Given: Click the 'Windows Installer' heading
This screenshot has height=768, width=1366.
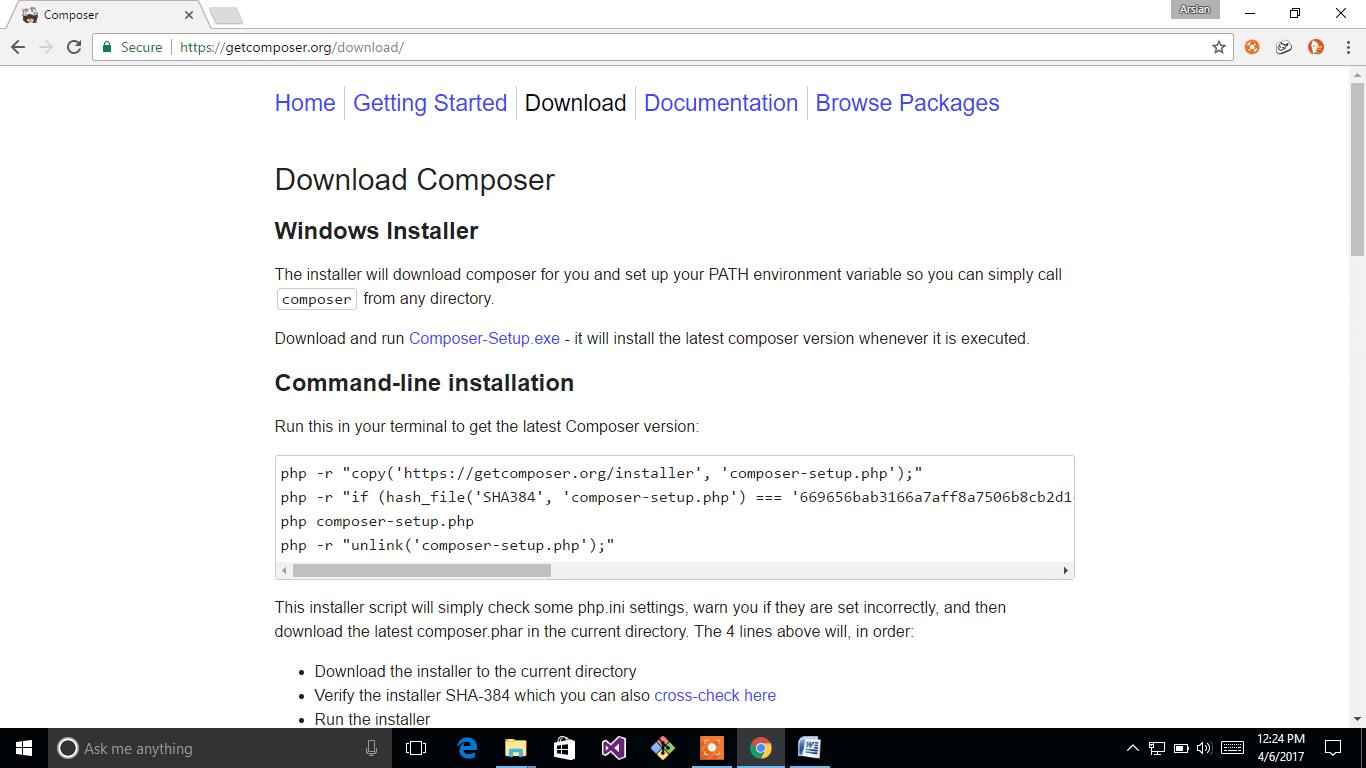Looking at the screenshot, I should (376, 231).
